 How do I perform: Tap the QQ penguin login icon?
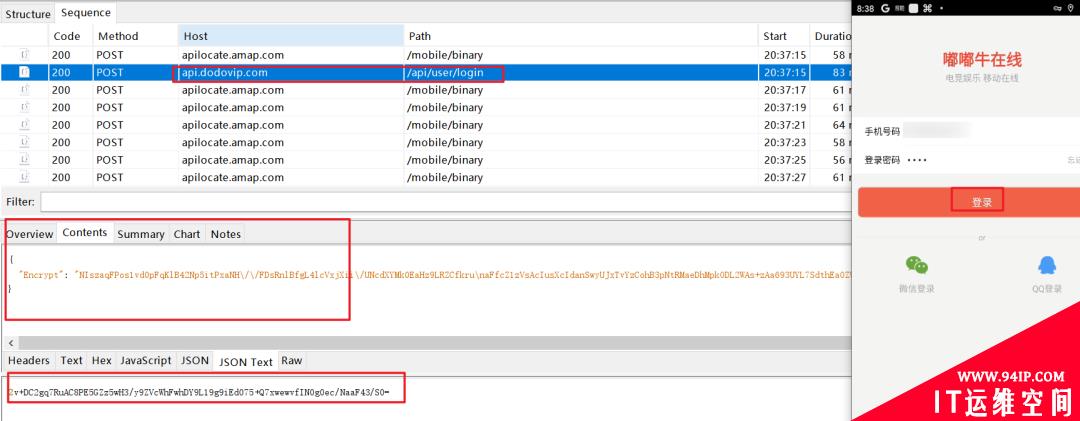click(1047, 265)
